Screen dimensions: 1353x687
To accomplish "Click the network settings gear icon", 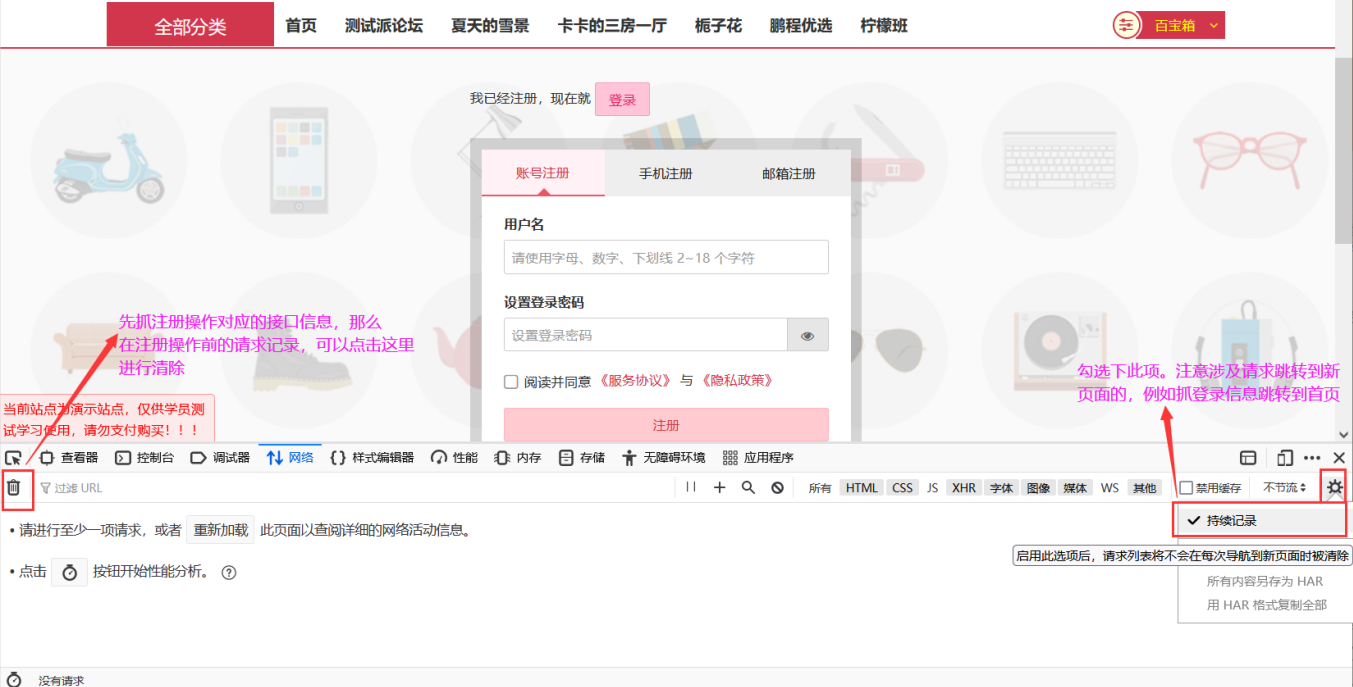I will pos(1334,487).
